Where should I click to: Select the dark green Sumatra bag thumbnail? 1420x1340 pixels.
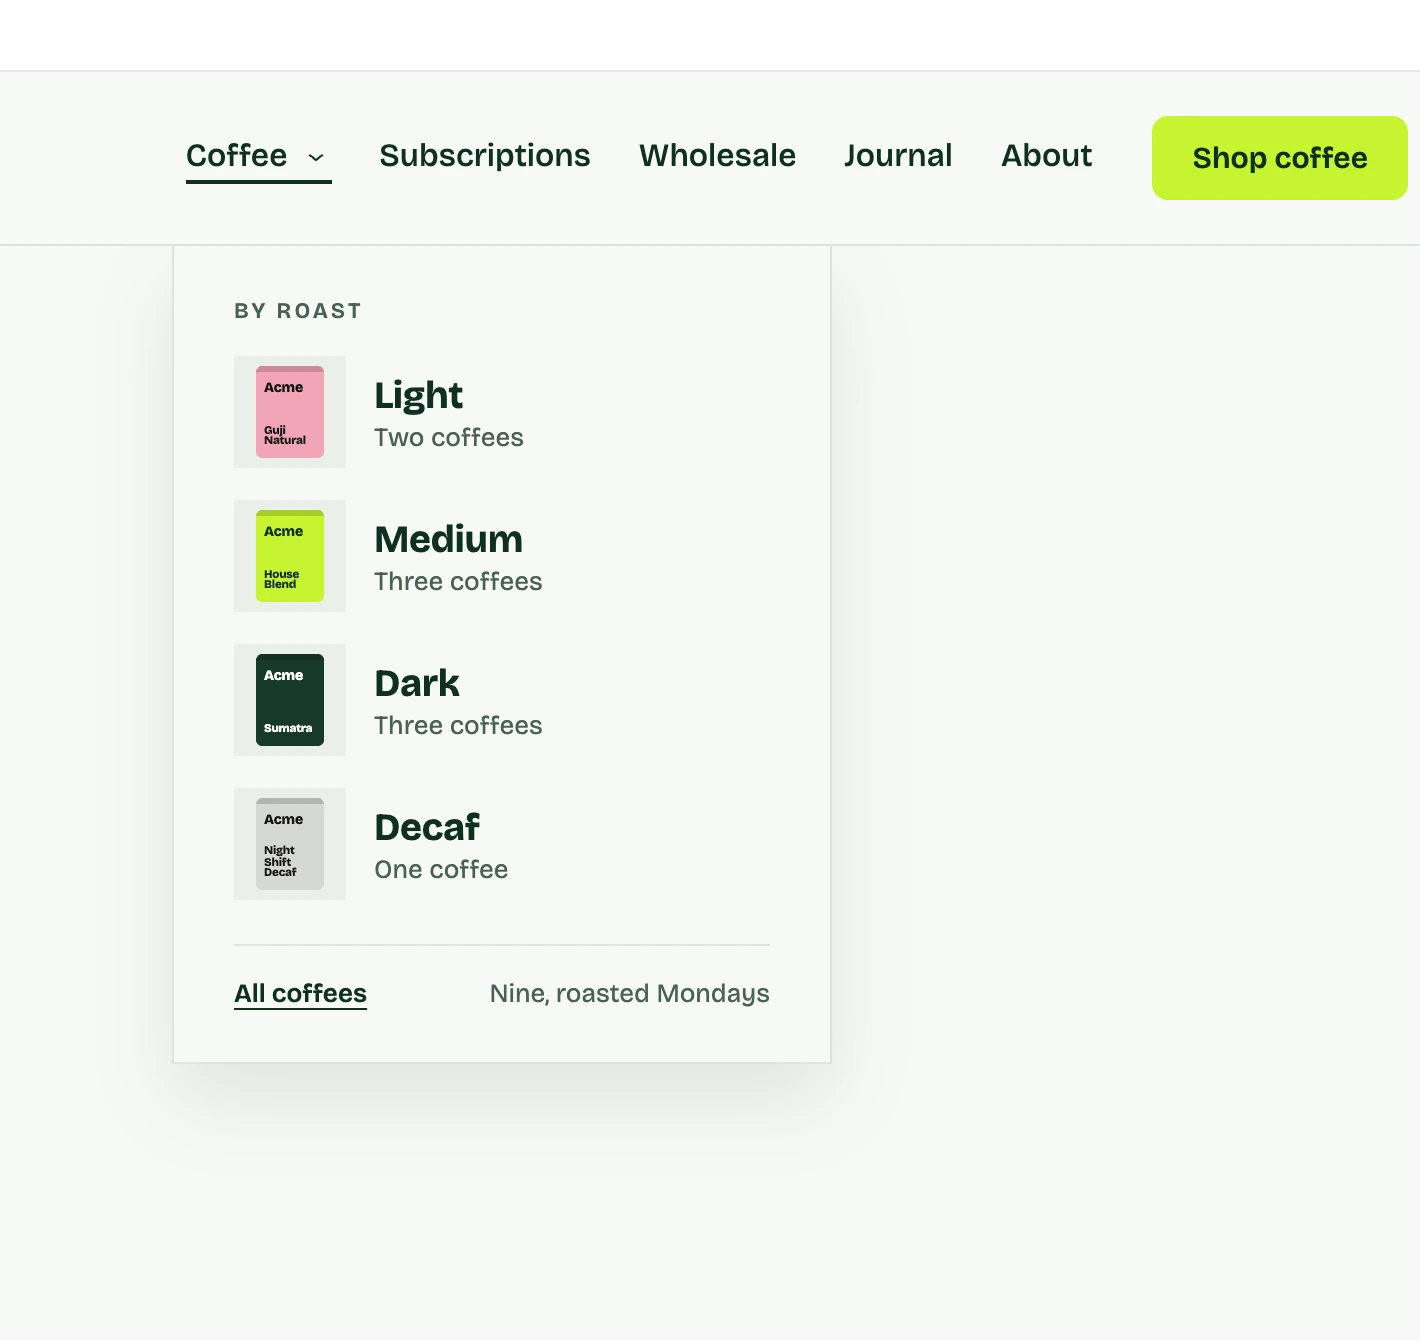290,700
